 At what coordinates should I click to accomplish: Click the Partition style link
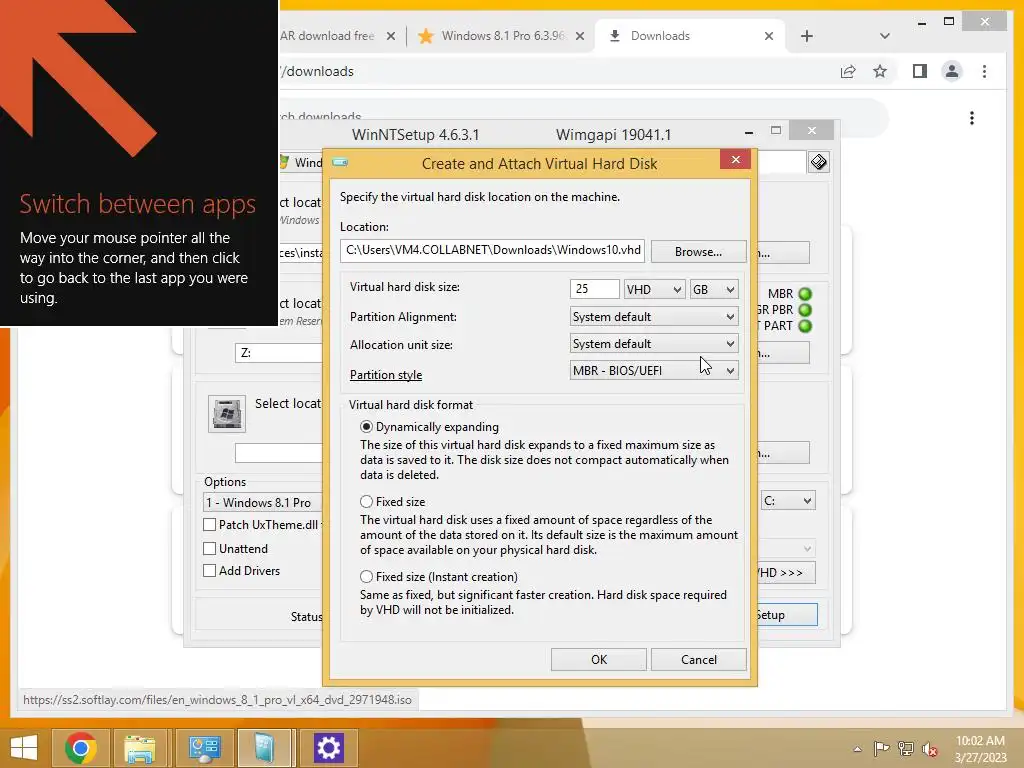386,375
